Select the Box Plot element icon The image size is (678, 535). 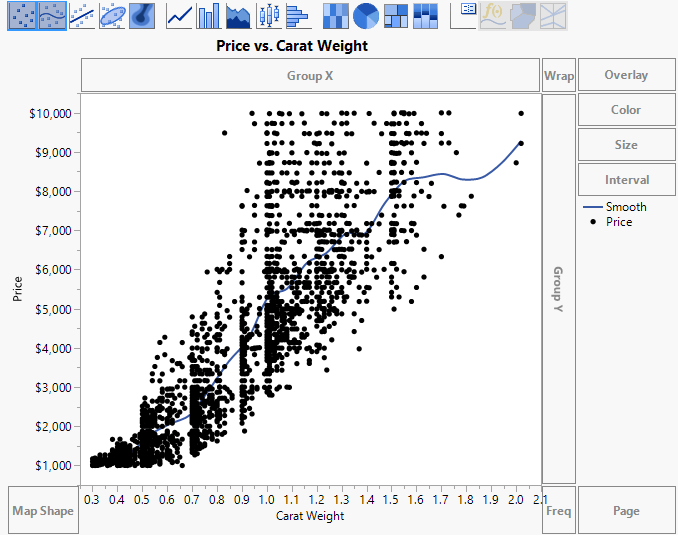click(269, 16)
